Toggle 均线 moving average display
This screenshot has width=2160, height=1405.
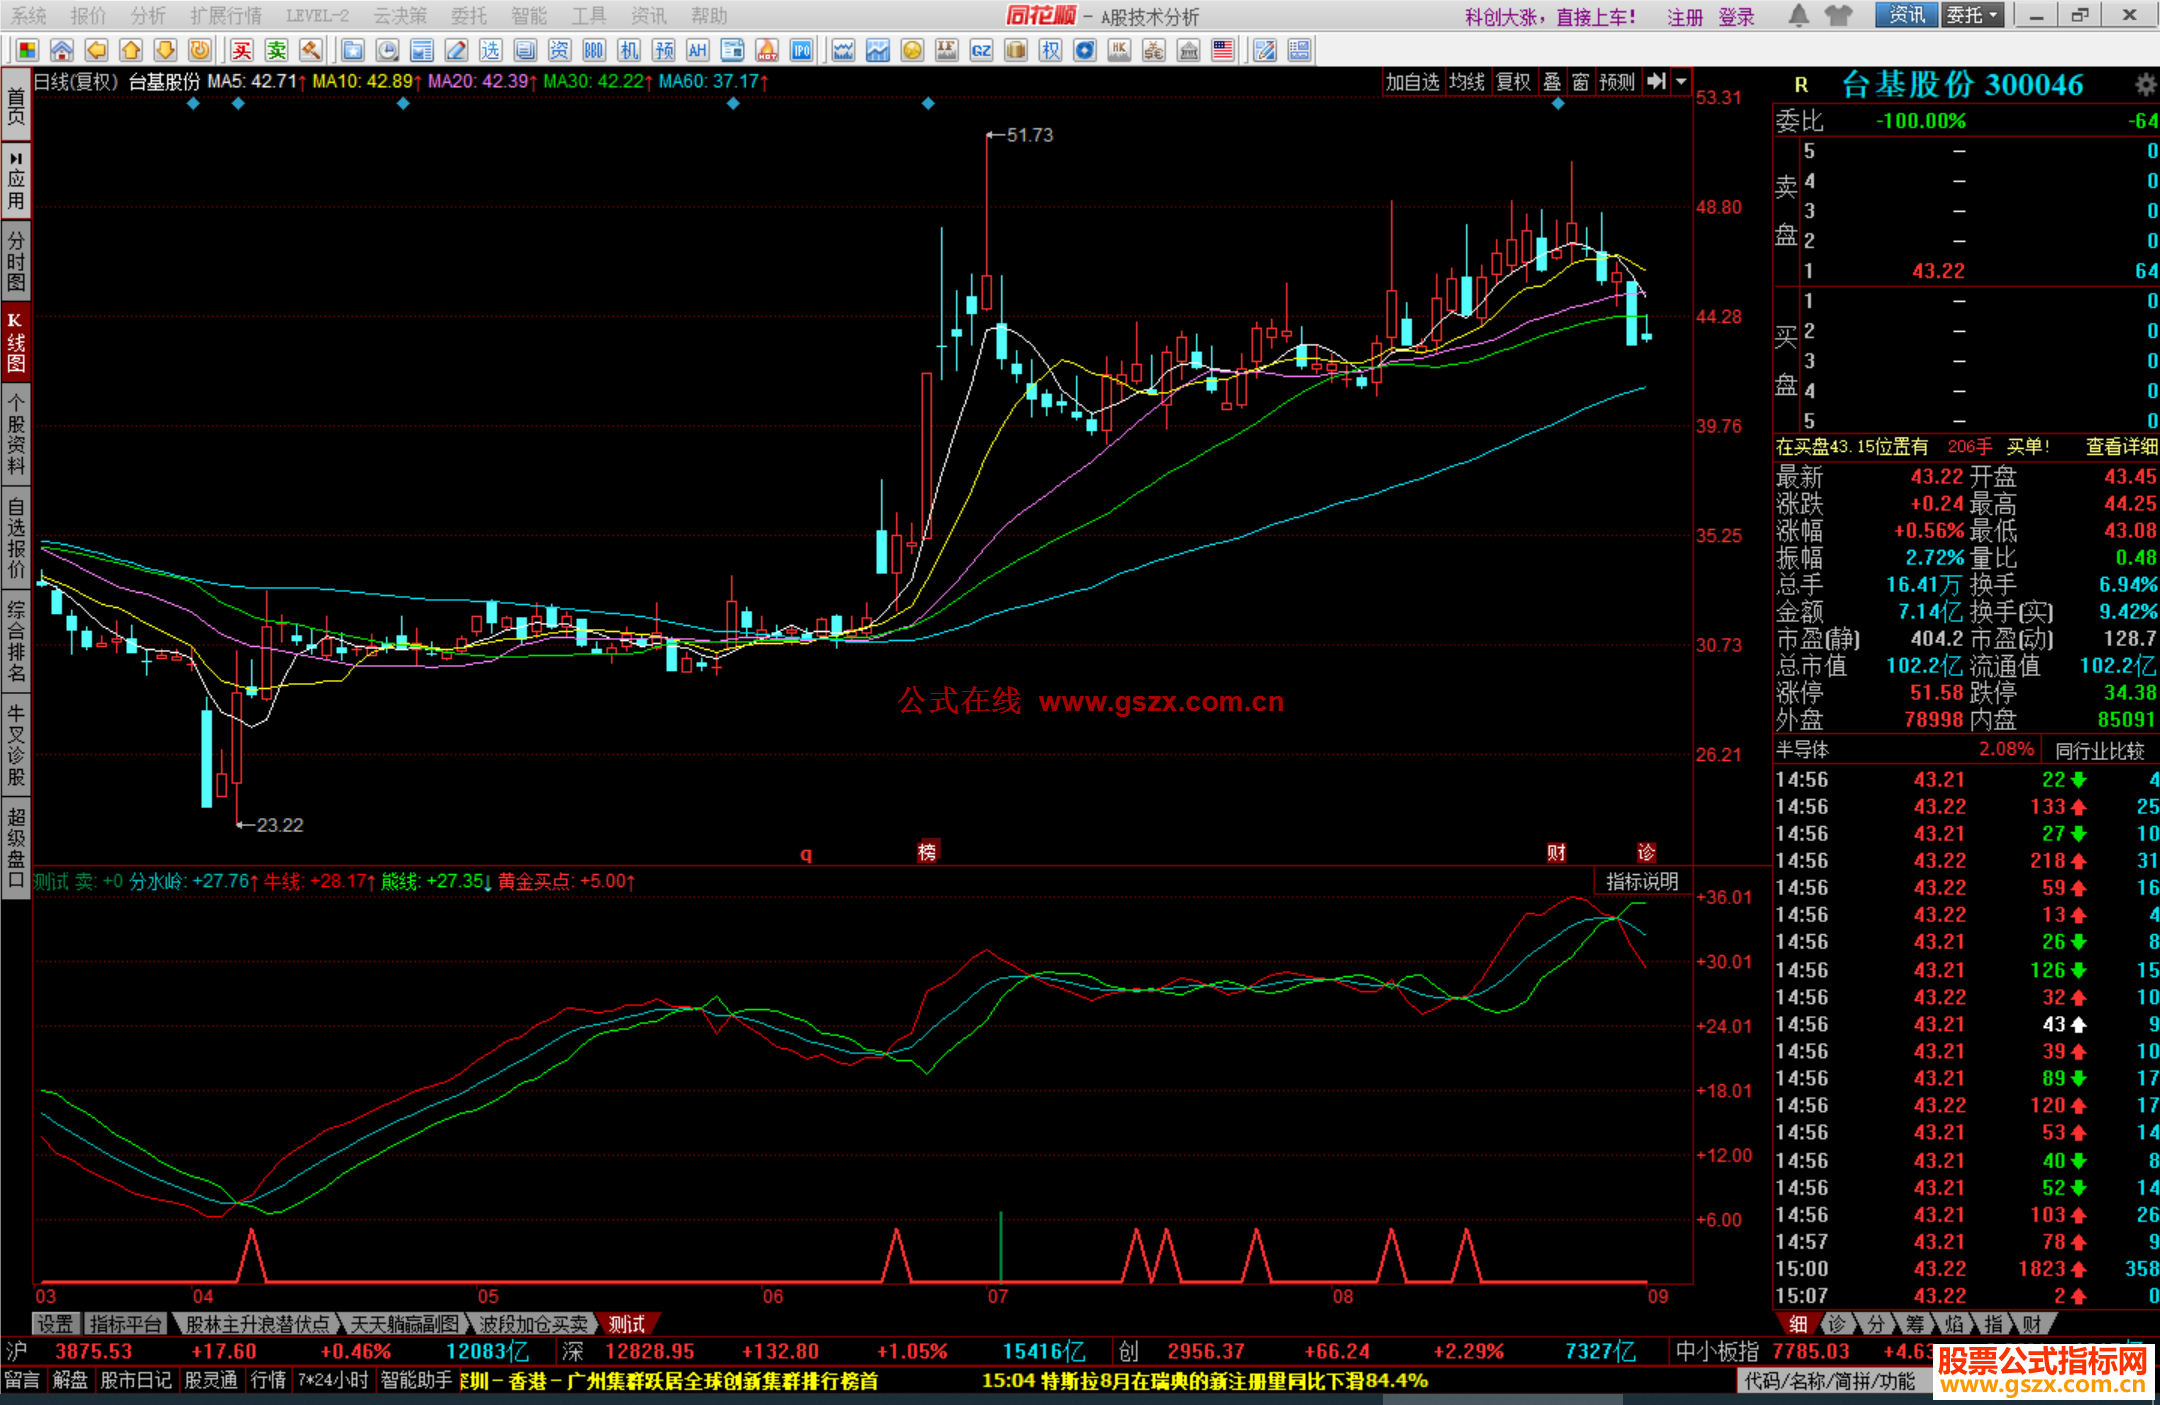click(x=1467, y=82)
